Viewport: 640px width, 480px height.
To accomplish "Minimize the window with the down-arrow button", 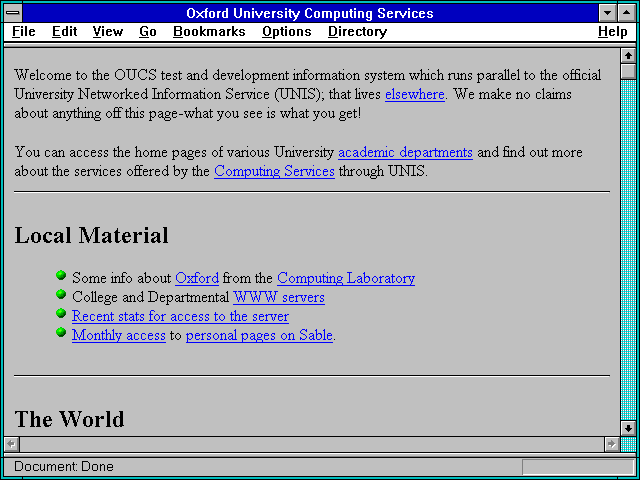I will point(607,13).
